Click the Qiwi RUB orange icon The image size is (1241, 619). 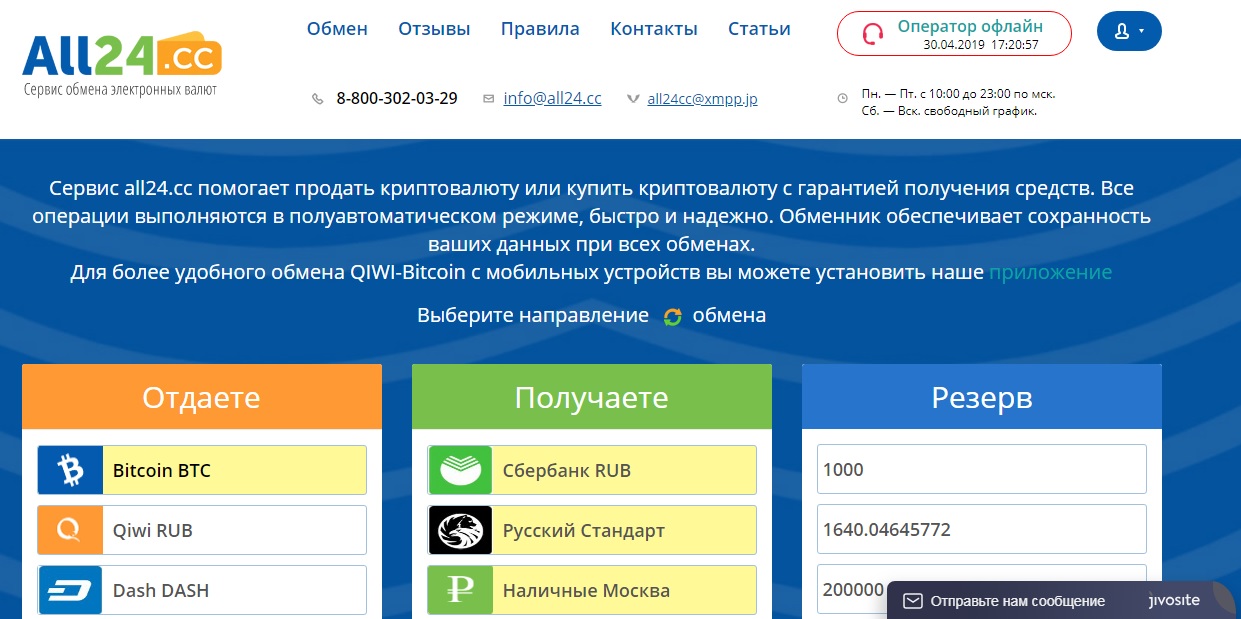point(70,530)
